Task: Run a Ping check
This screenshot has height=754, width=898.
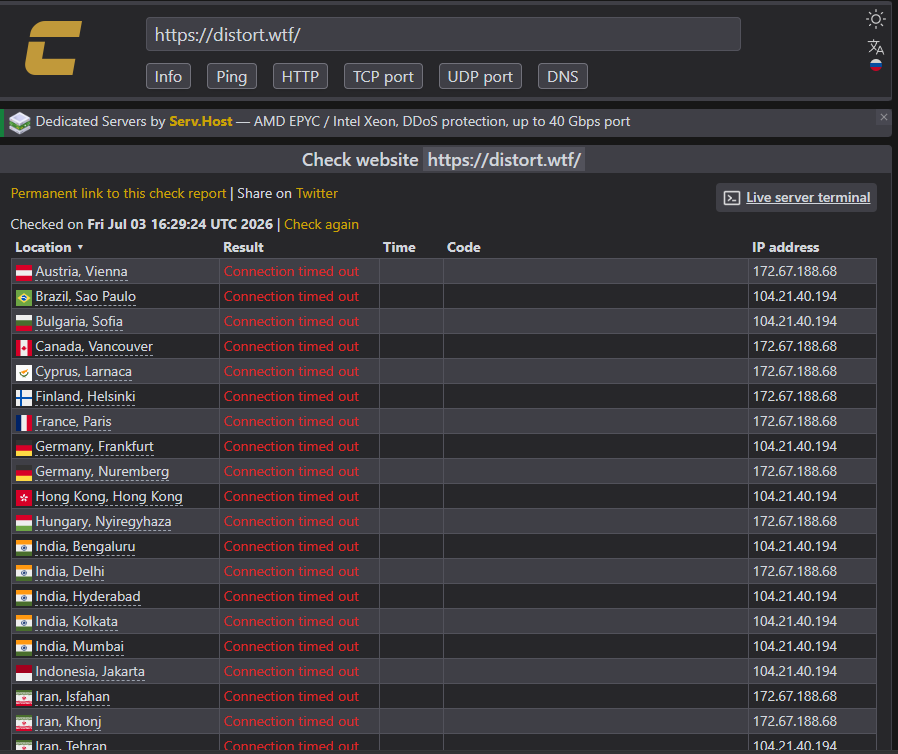Action: (x=231, y=76)
